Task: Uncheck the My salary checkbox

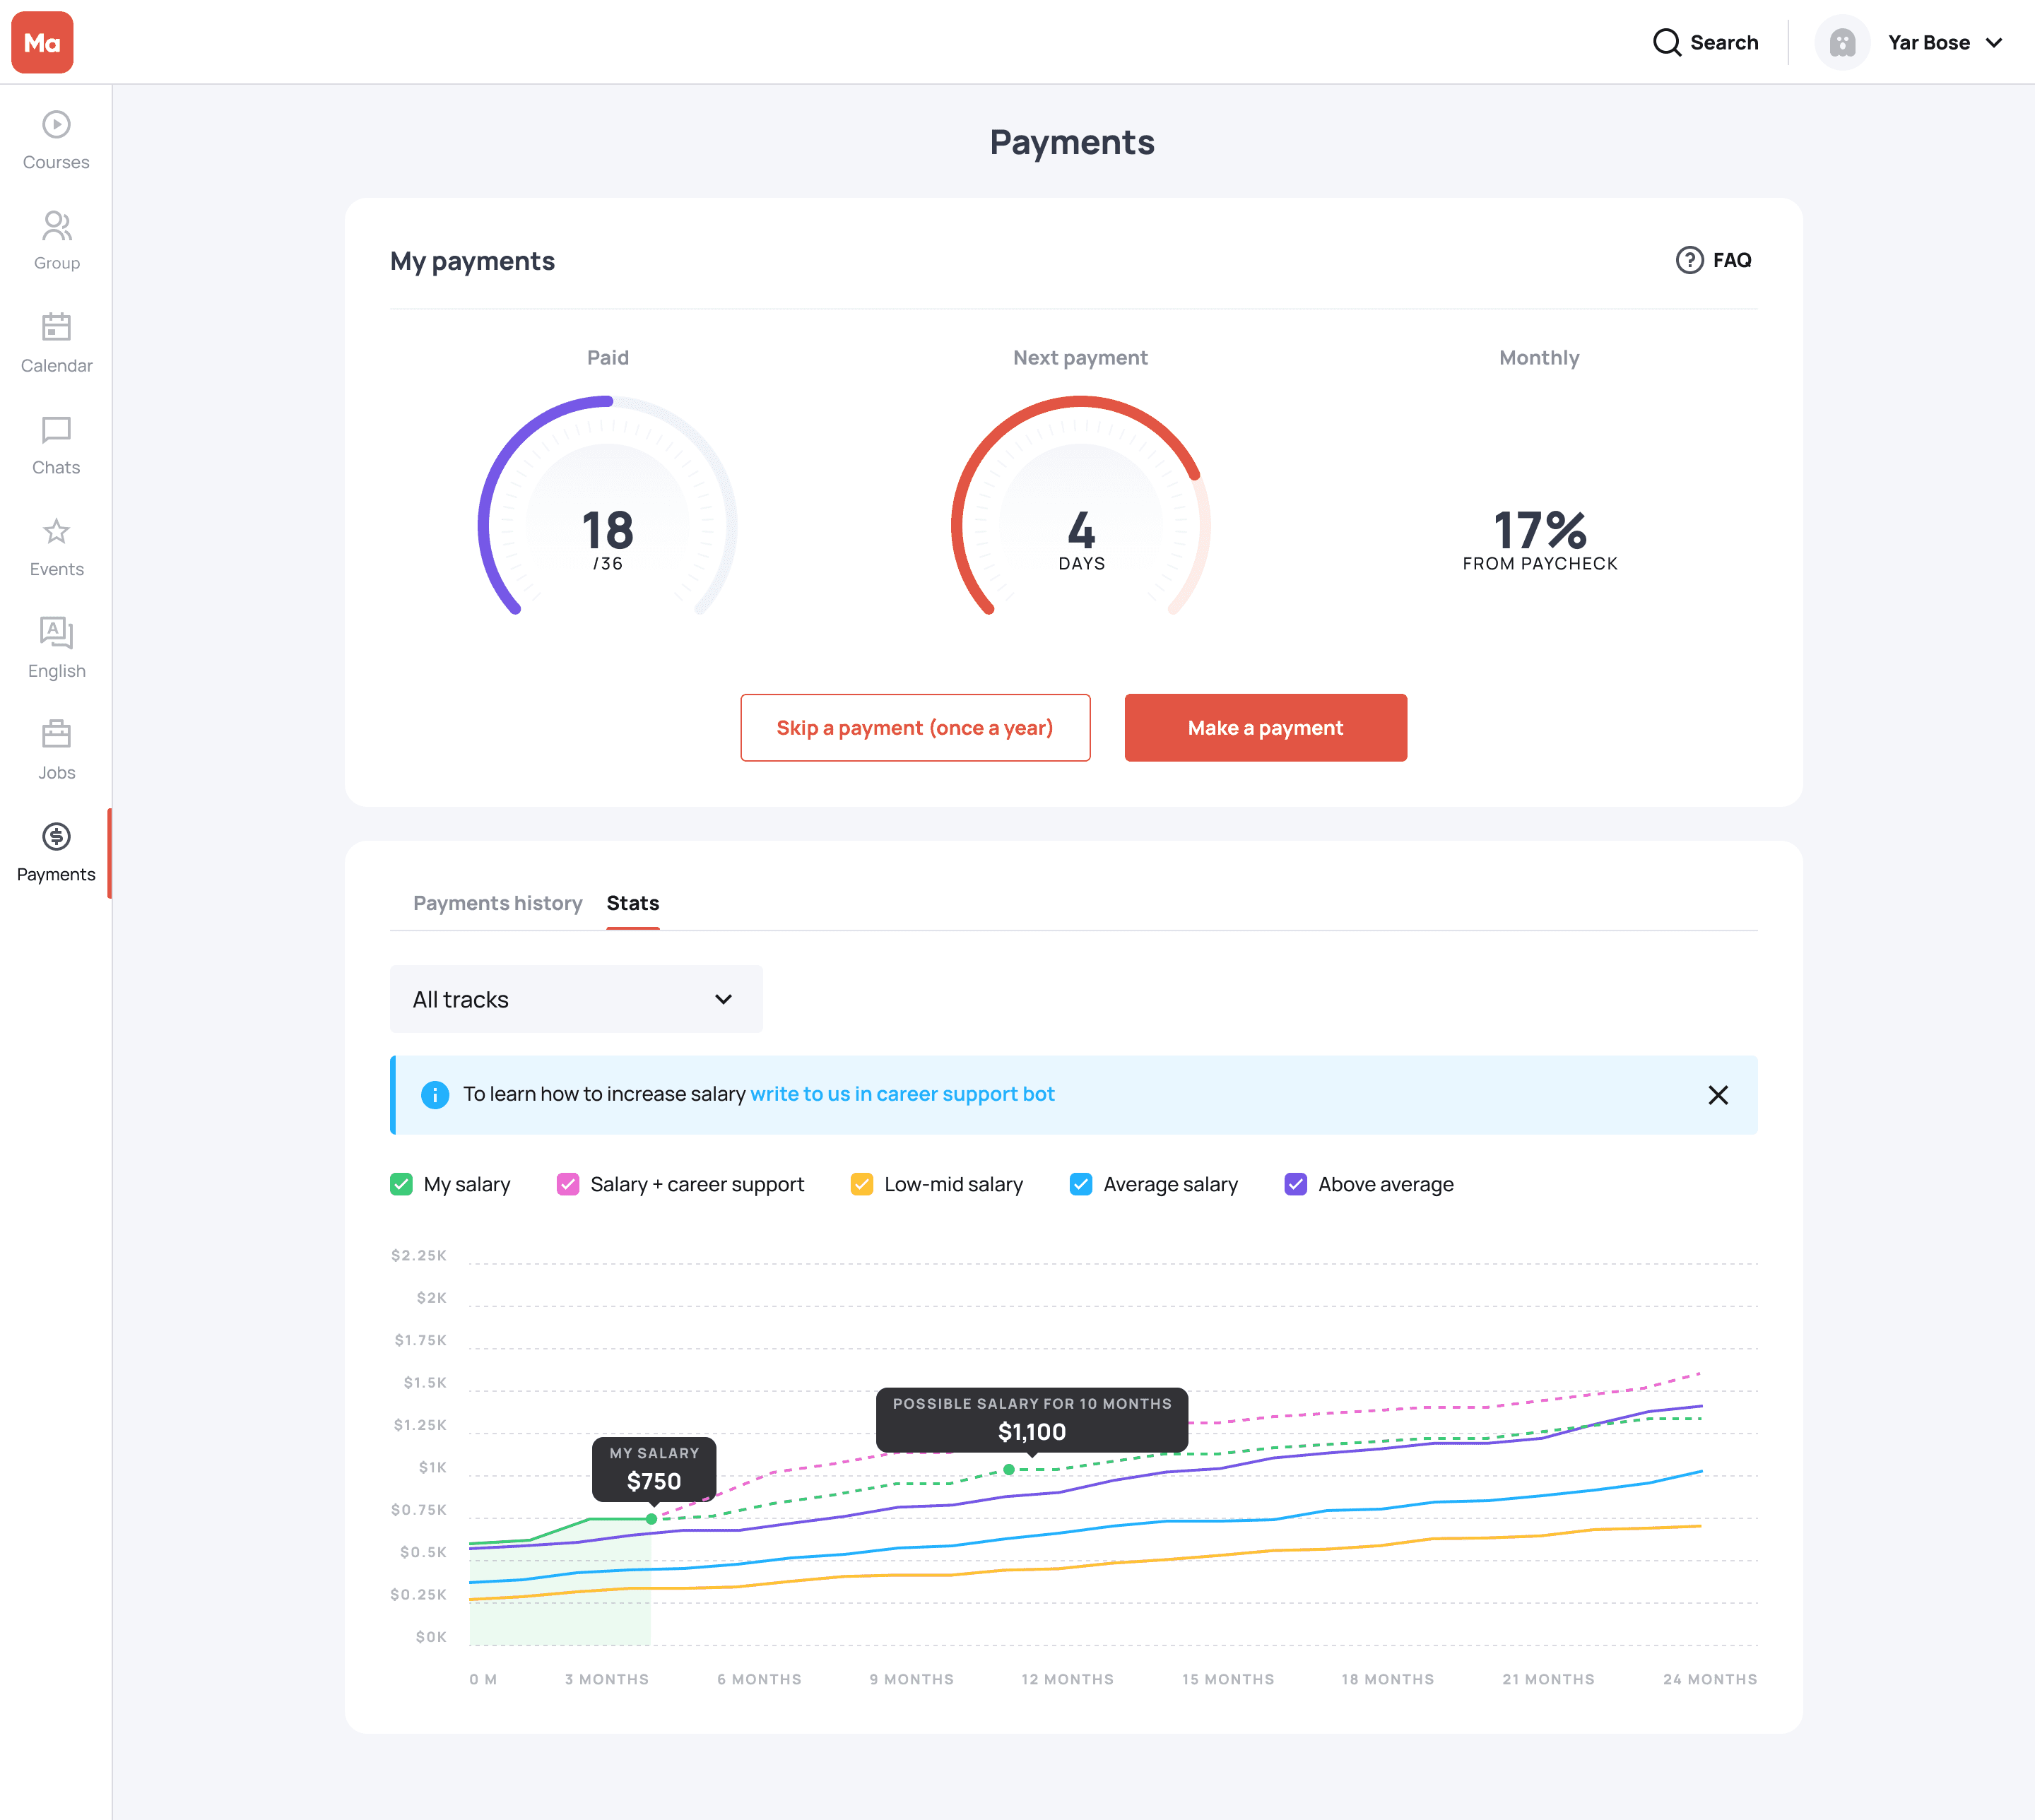Action: click(x=401, y=1184)
